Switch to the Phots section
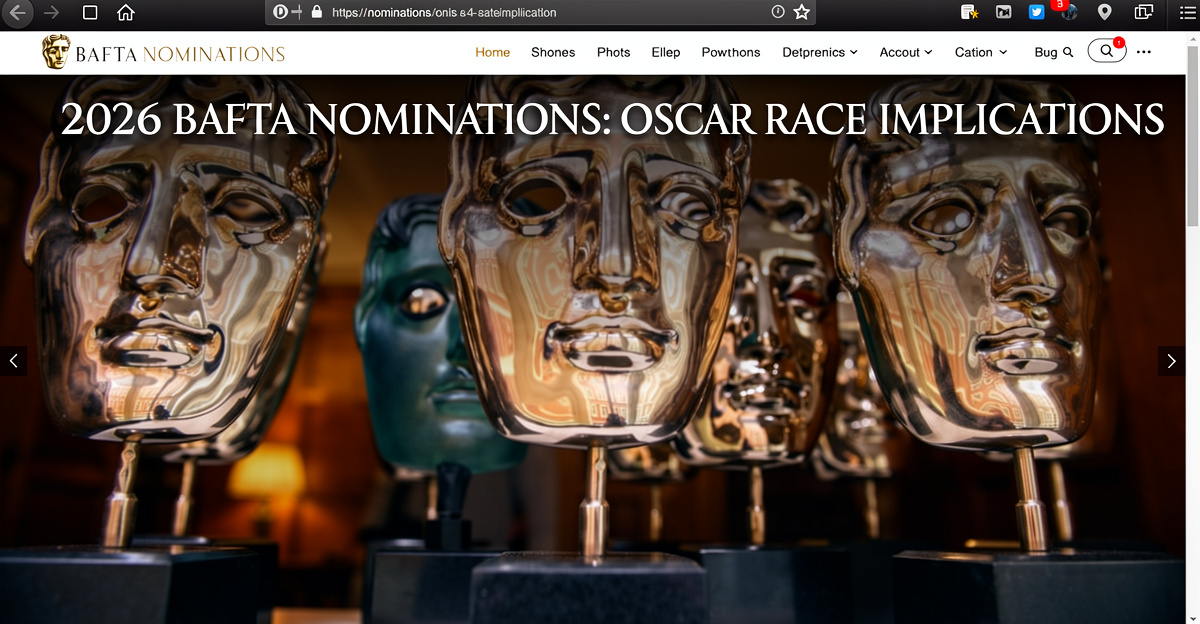This screenshot has height=624, width=1200. (x=613, y=52)
